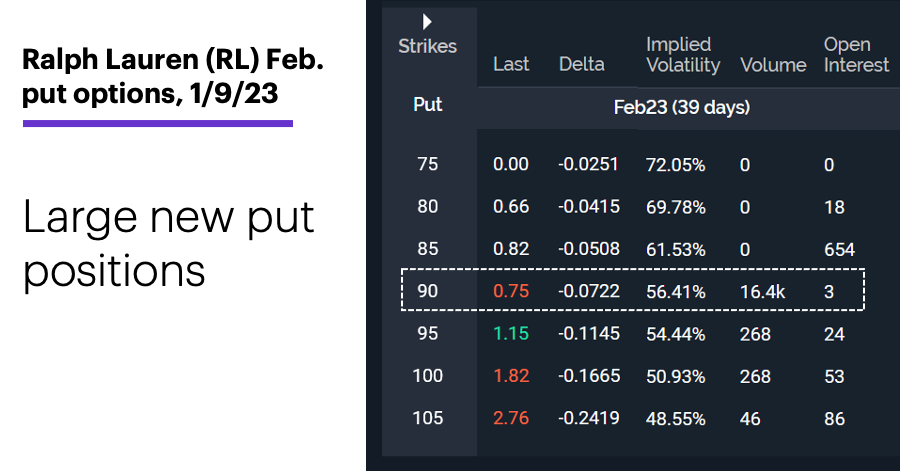Click the 0.75 last price in red

pyautogui.click(x=511, y=291)
